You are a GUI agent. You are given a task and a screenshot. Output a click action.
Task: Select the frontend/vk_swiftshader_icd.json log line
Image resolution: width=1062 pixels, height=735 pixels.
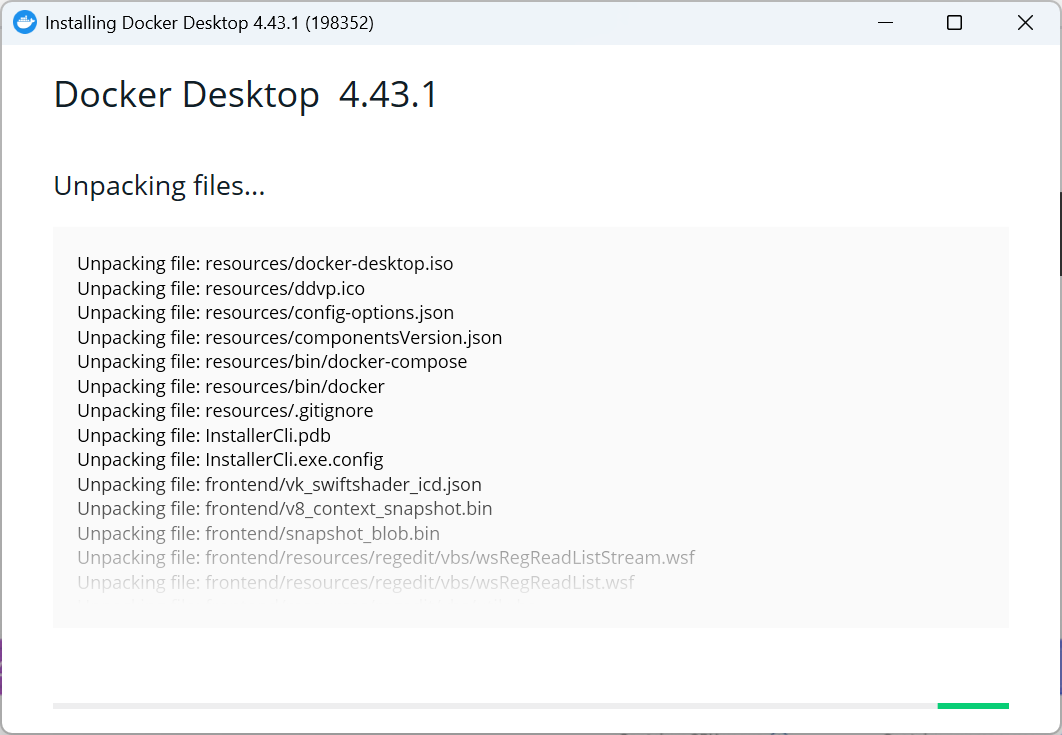(x=279, y=484)
